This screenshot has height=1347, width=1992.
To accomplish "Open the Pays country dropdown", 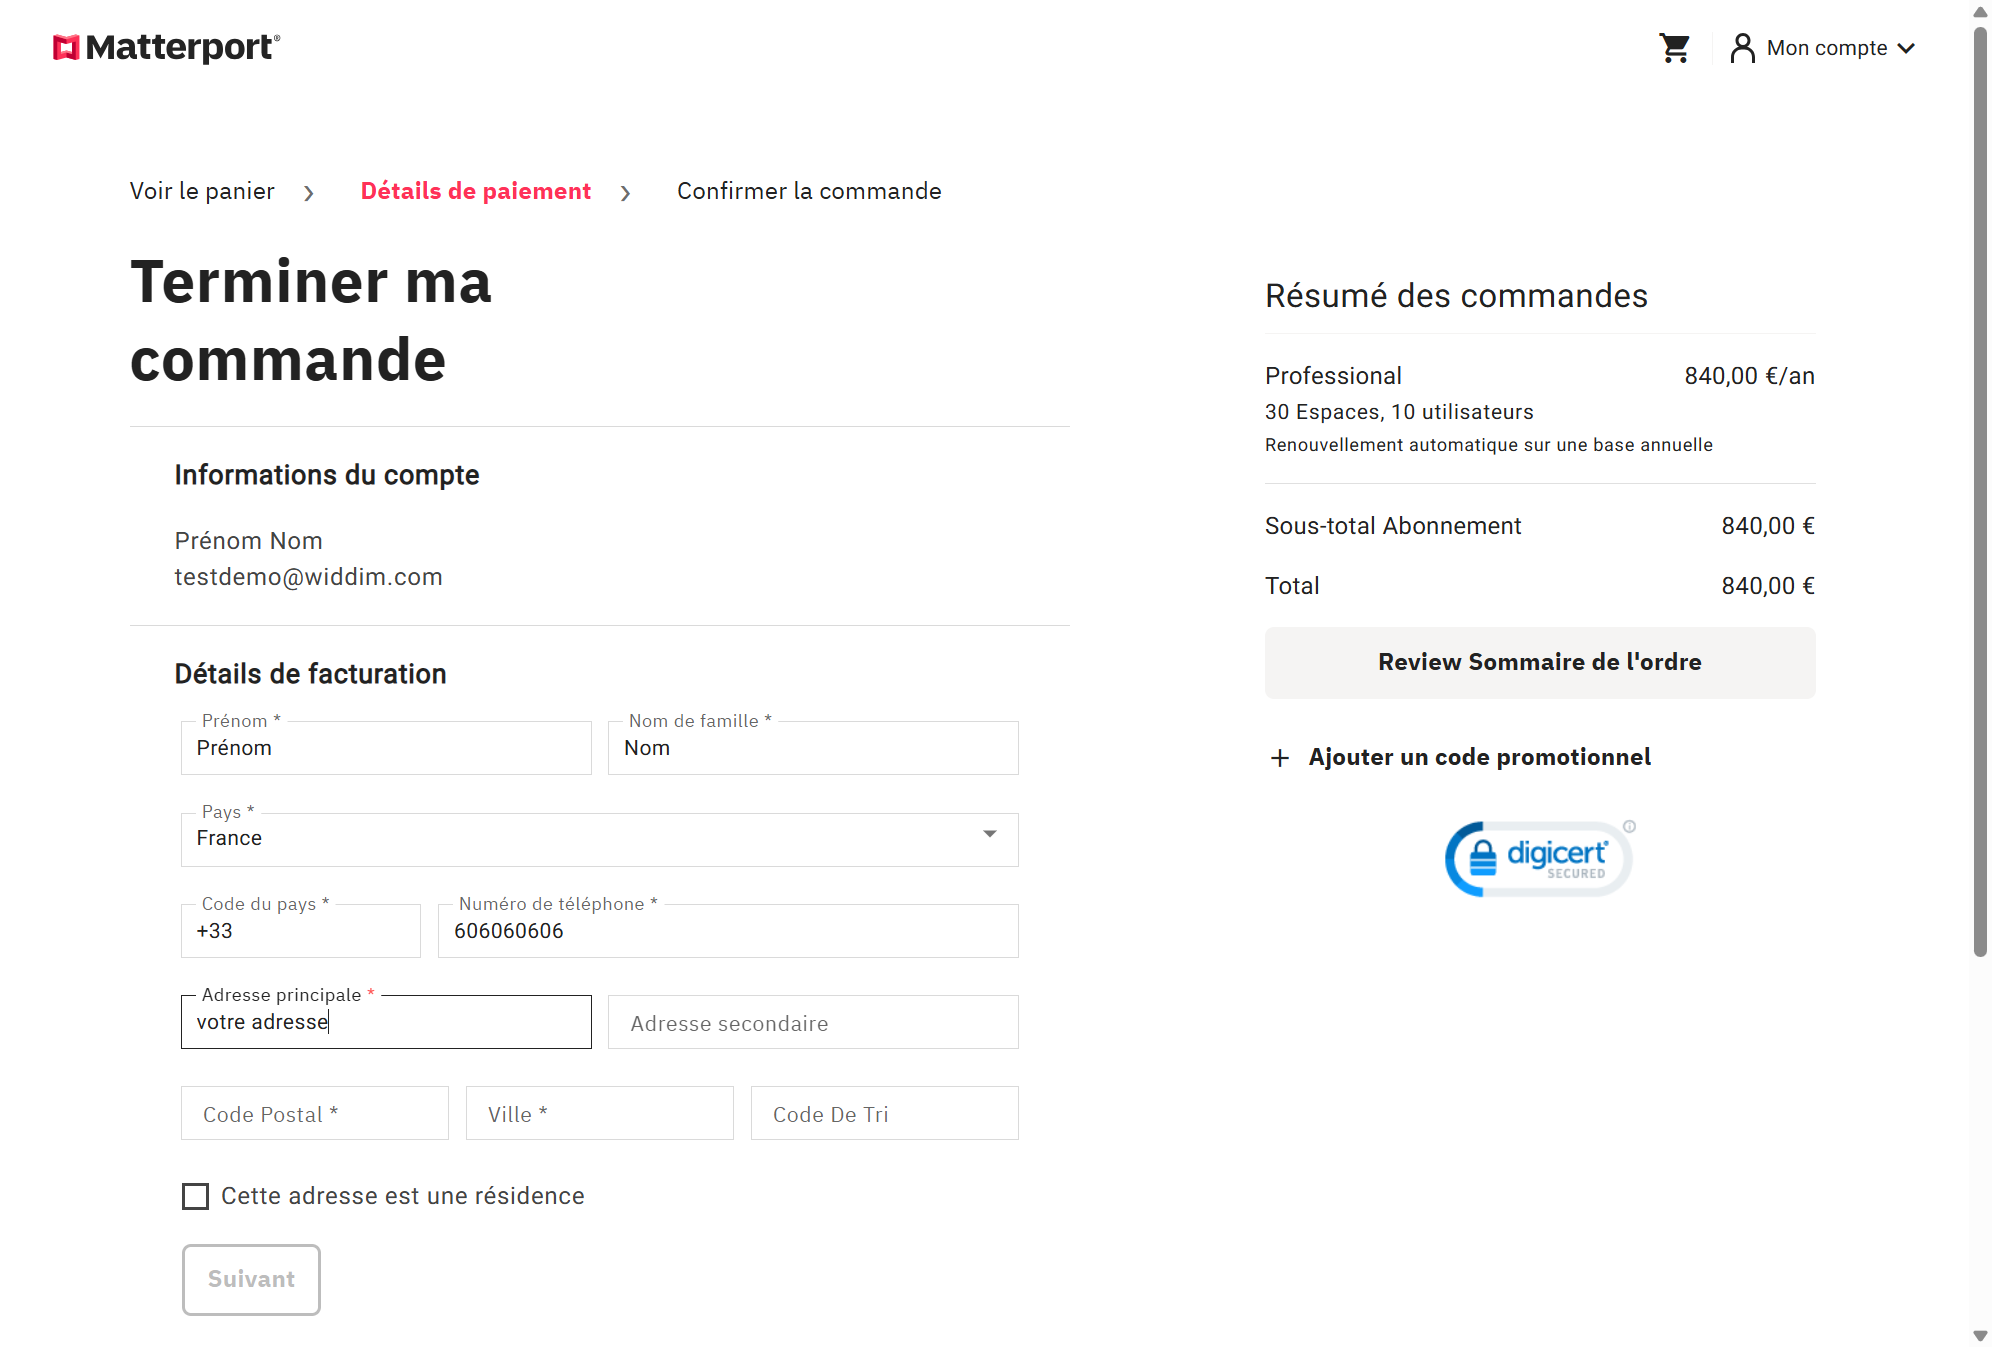I will pyautogui.click(x=600, y=839).
